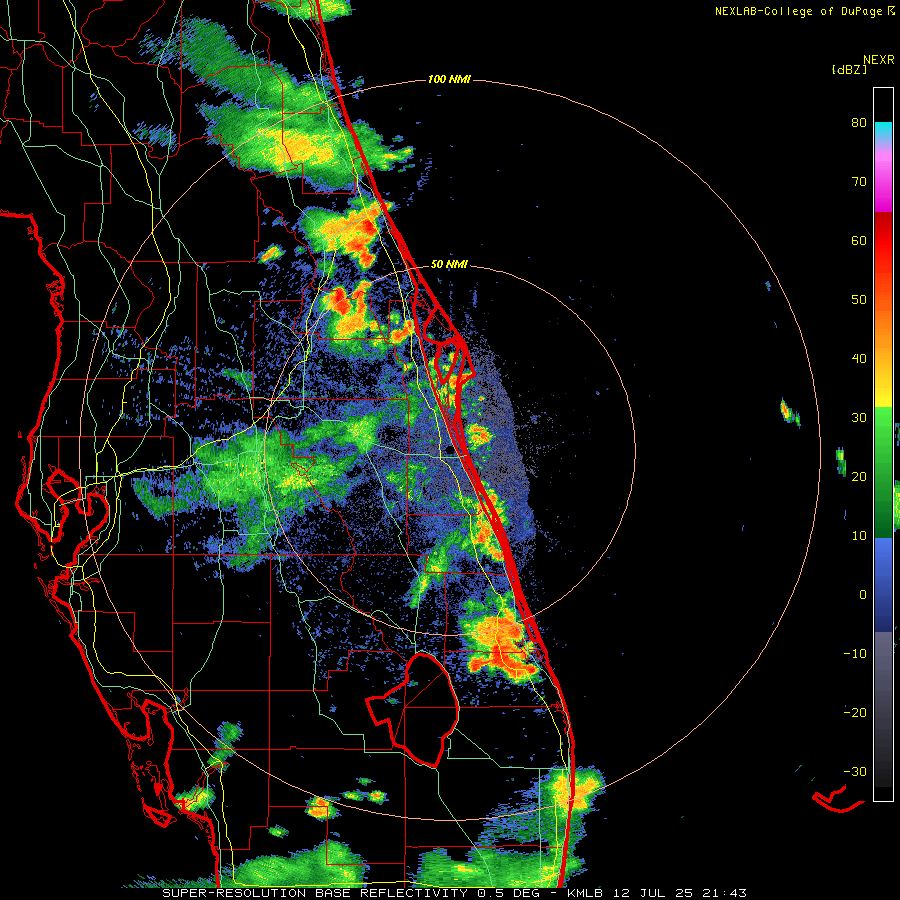Click the 30 value on the dBZ scale
Image resolution: width=900 pixels, height=900 pixels.
pyautogui.click(x=859, y=417)
